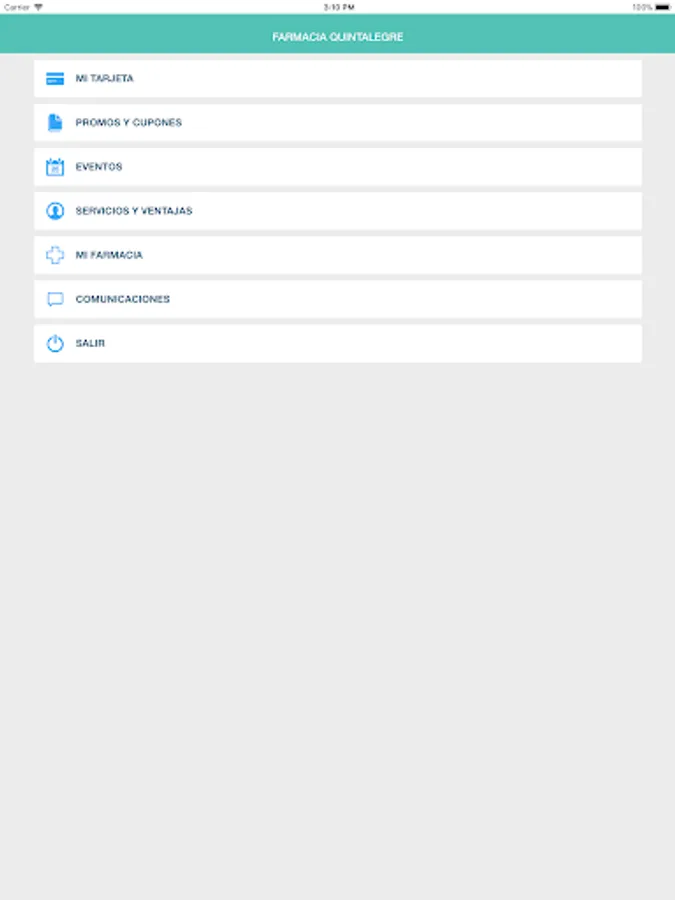Tap the power icon next to Salir
The width and height of the screenshot is (675, 900).
55,344
